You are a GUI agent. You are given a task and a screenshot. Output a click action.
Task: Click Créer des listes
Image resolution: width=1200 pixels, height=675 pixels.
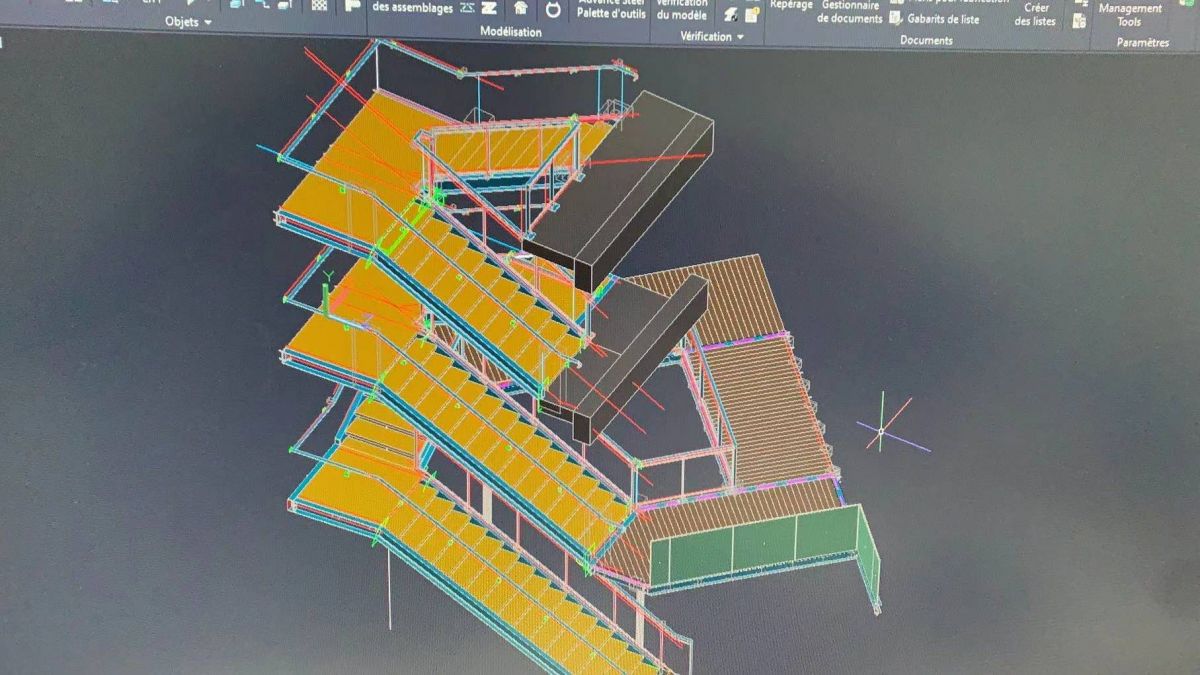1035,14
